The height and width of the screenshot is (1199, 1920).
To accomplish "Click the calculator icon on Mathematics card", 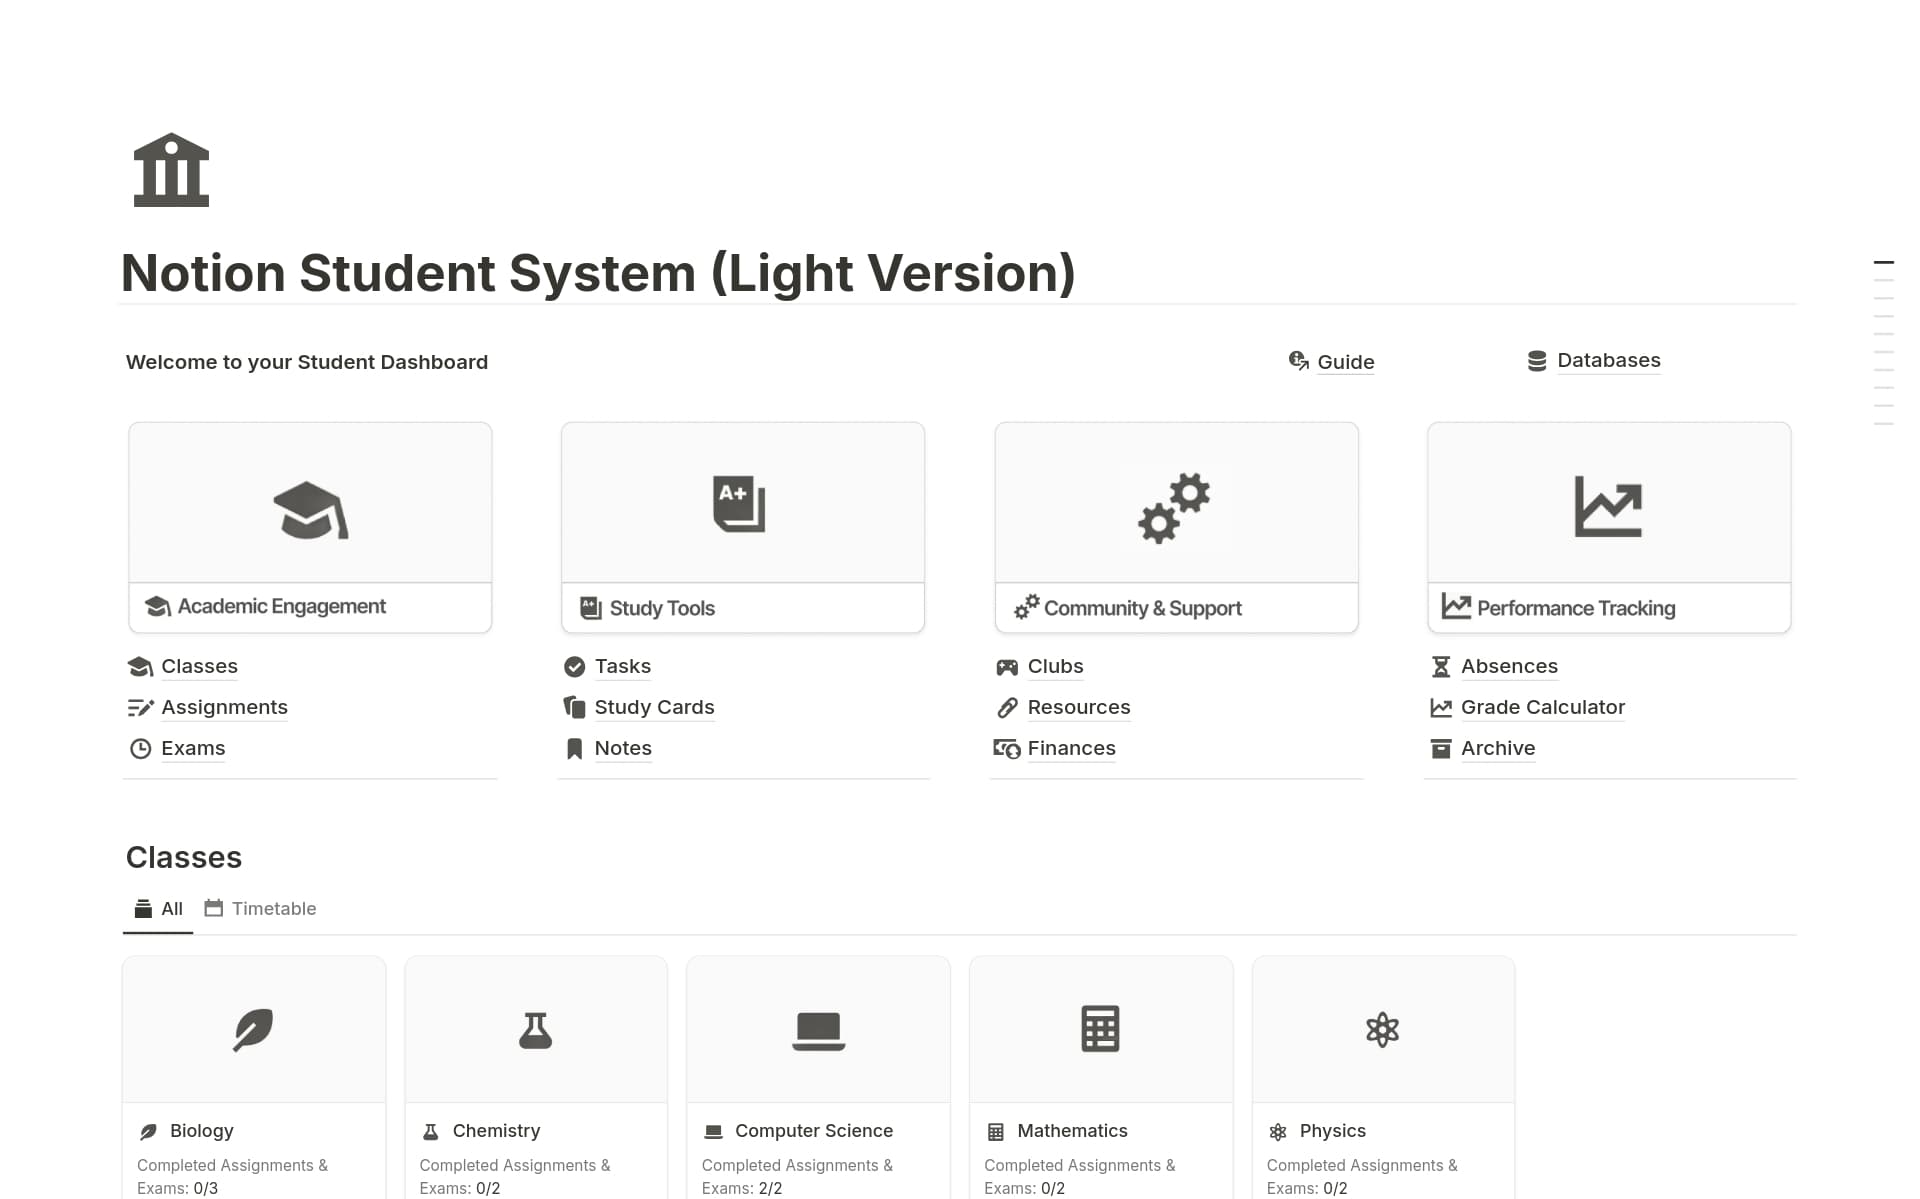I will coord(1100,1030).
